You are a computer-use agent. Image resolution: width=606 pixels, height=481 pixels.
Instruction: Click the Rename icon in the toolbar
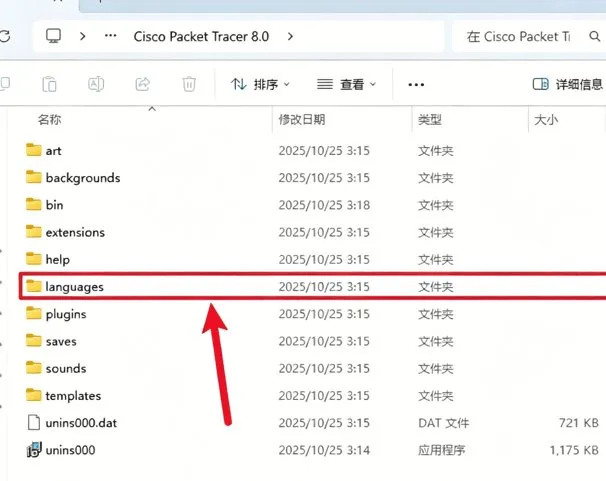click(96, 84)
